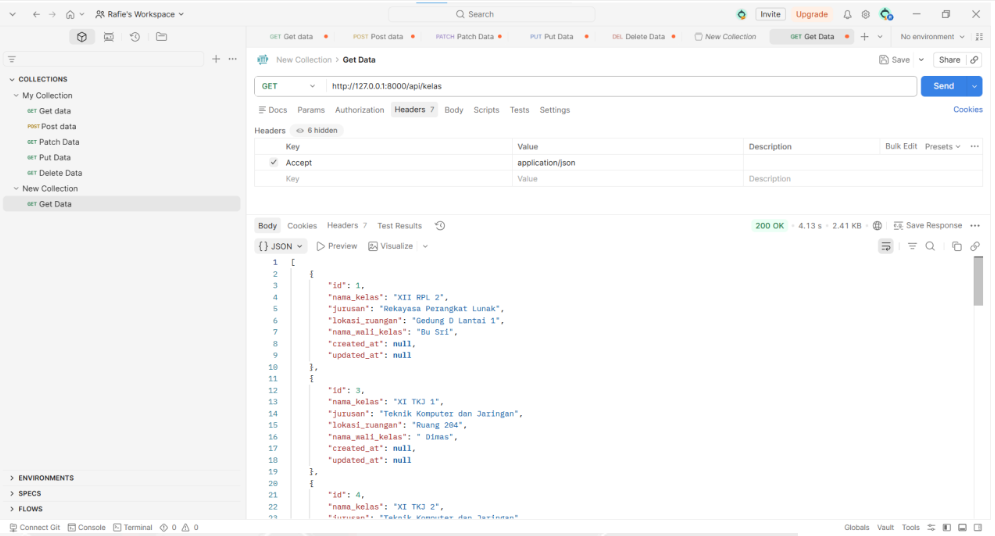Toggle word wrap in response body
This screenshot has width=995, height=536.
point(886,246)
